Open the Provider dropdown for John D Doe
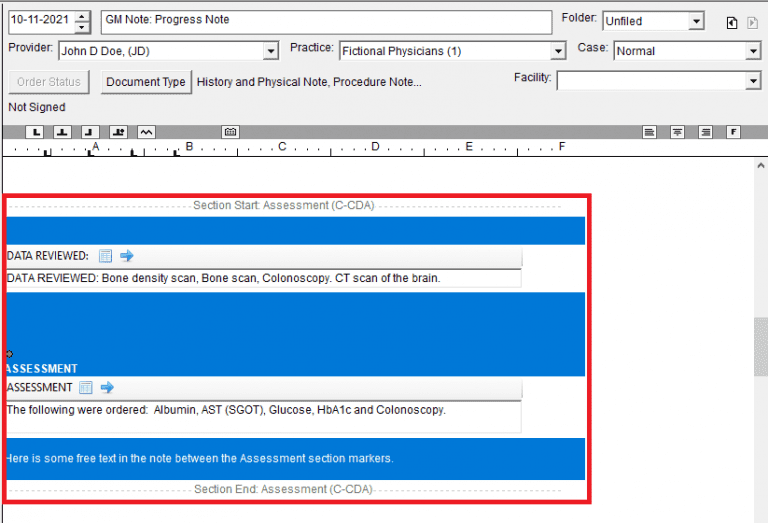 point(270,51)
